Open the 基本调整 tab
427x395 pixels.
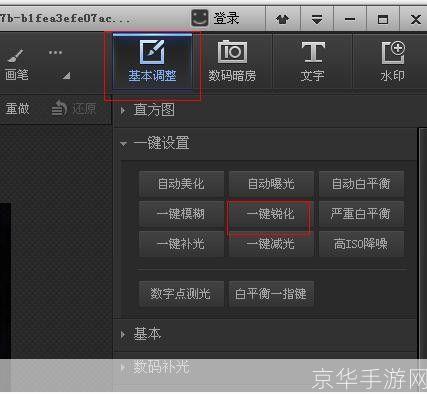click(152, 62)
